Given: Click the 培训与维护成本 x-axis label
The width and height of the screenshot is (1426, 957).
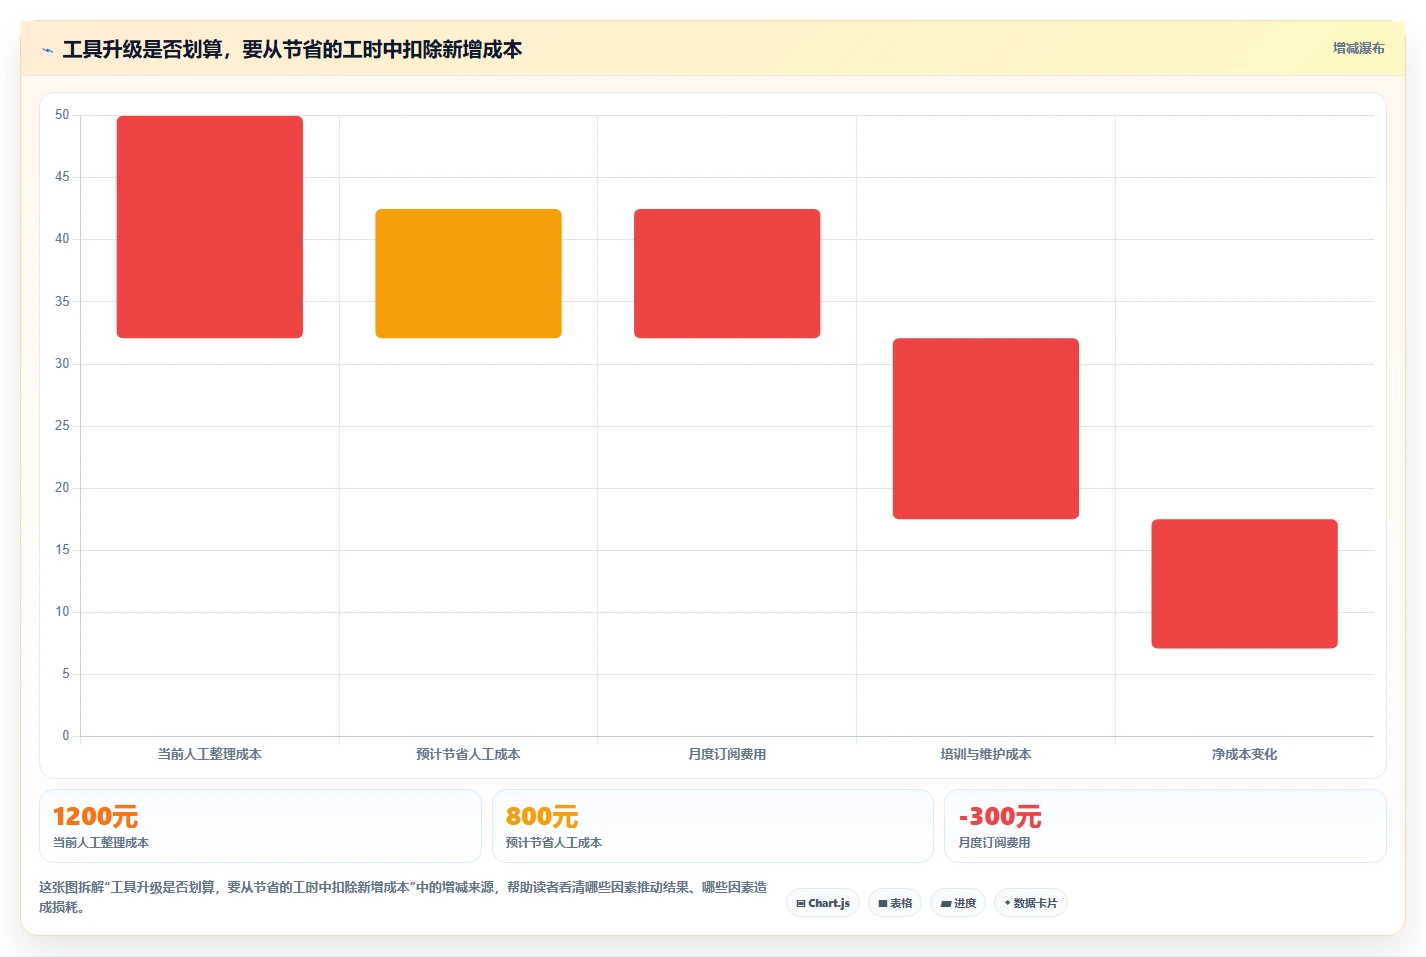Looking at the screenshot, I should [986, 754].
